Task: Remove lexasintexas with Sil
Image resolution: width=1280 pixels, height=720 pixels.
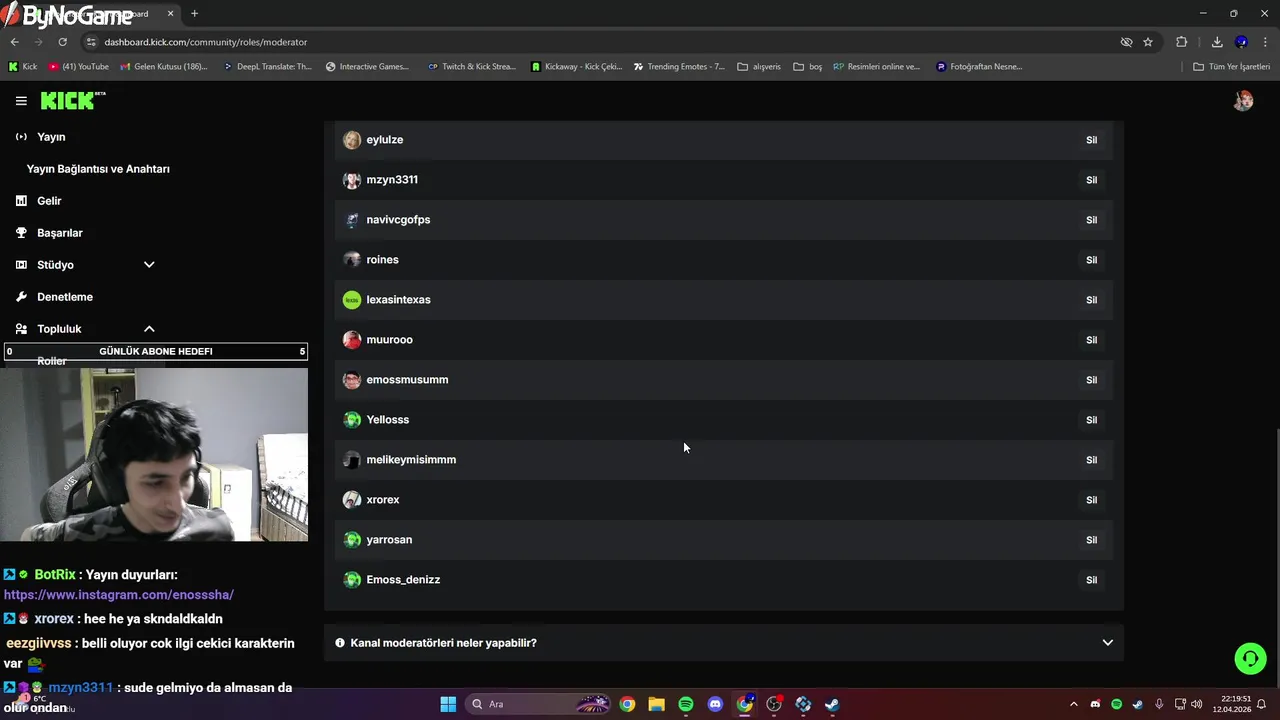Action: coord(1091,300)
